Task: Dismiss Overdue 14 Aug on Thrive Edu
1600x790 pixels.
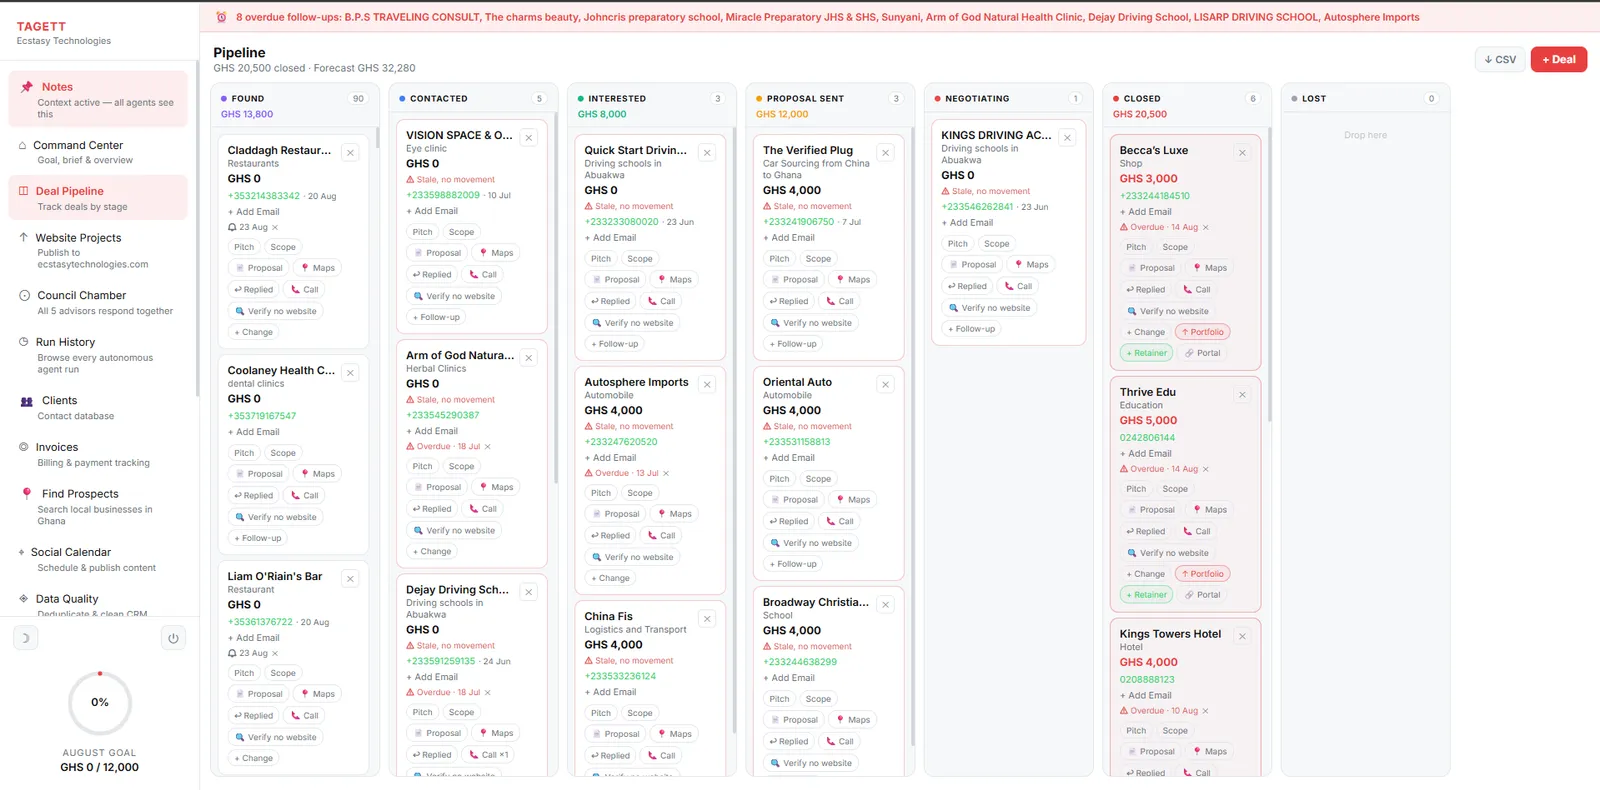Action: click(x=1205, y=469)
